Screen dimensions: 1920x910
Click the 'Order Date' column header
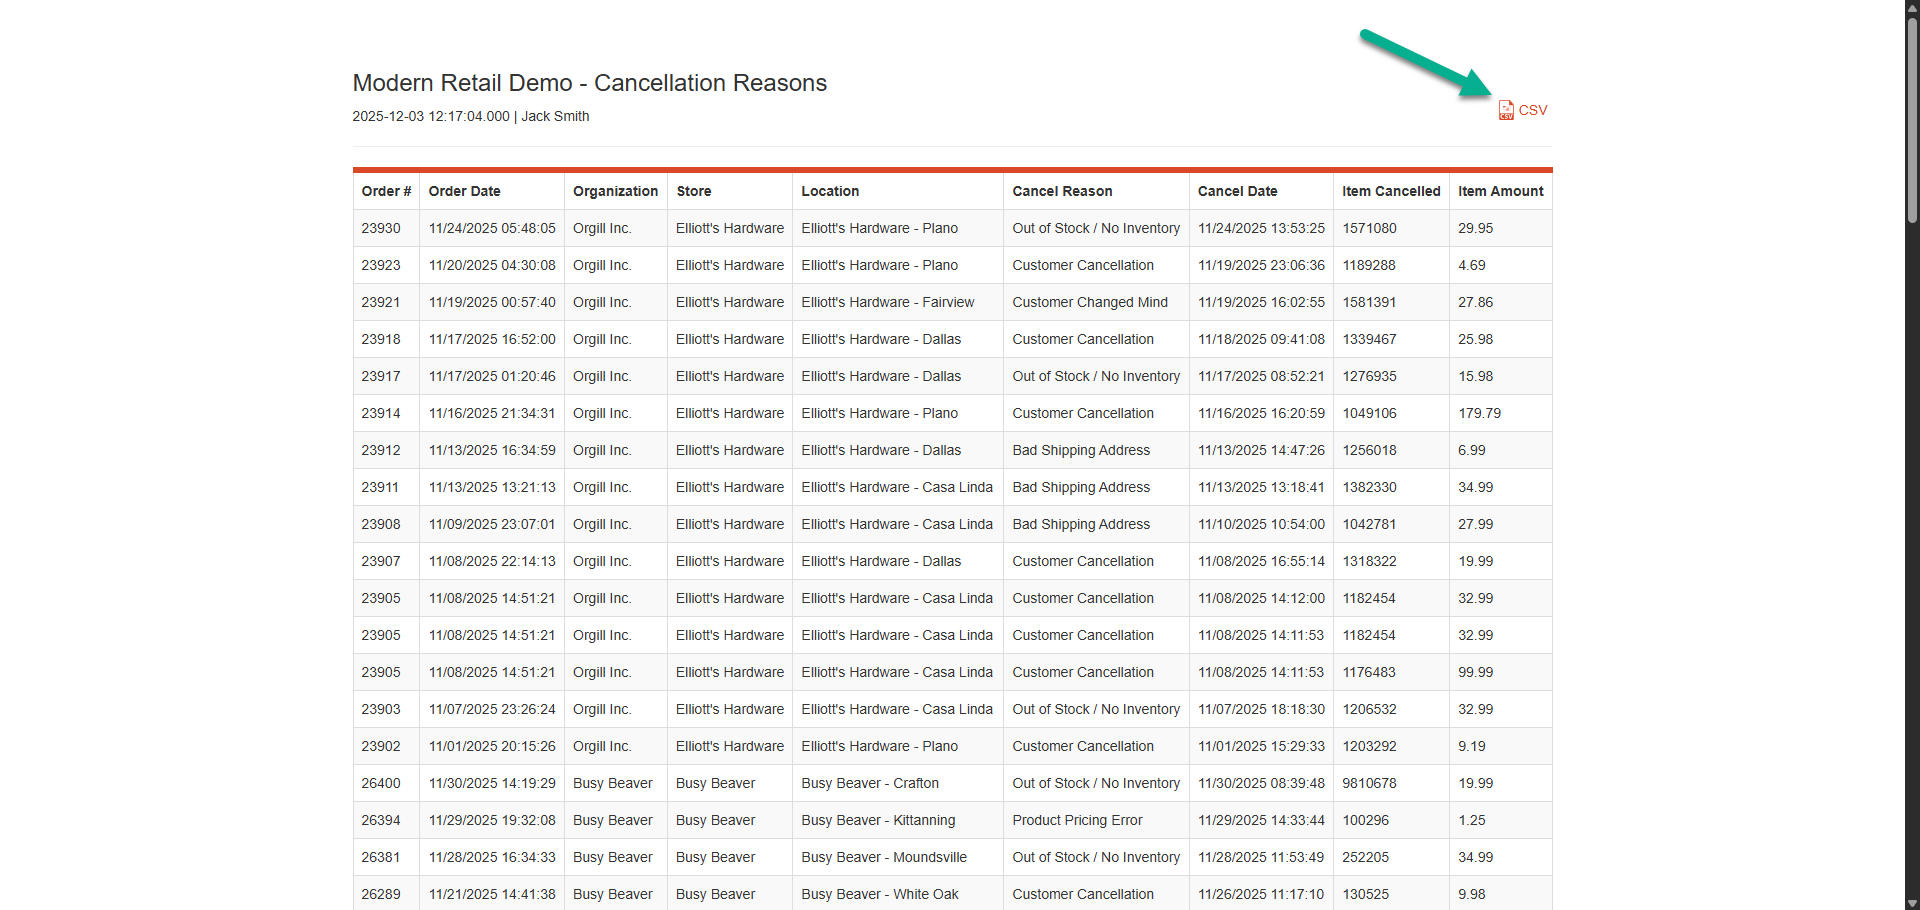(465, 191)
